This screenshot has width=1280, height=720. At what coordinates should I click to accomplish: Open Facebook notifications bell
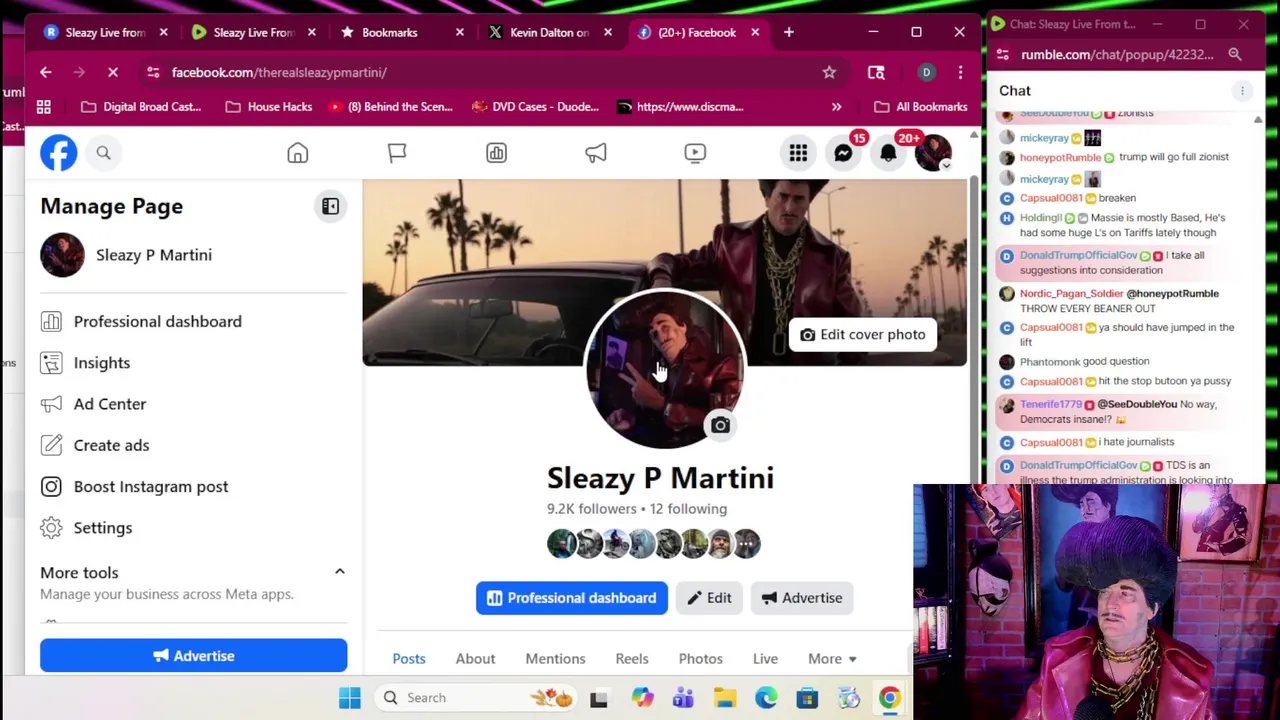point(888,153)
